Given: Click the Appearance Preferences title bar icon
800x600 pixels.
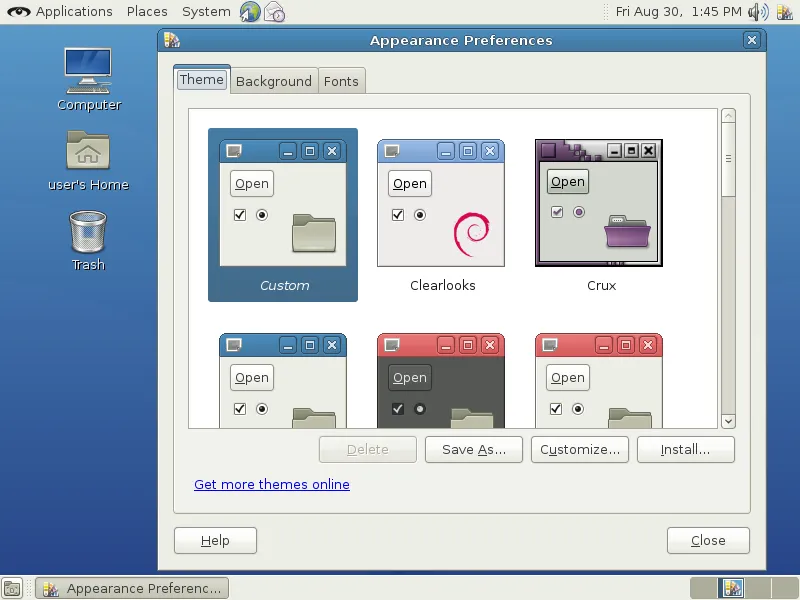Looking at the screenshot, I should pos(172,40).
